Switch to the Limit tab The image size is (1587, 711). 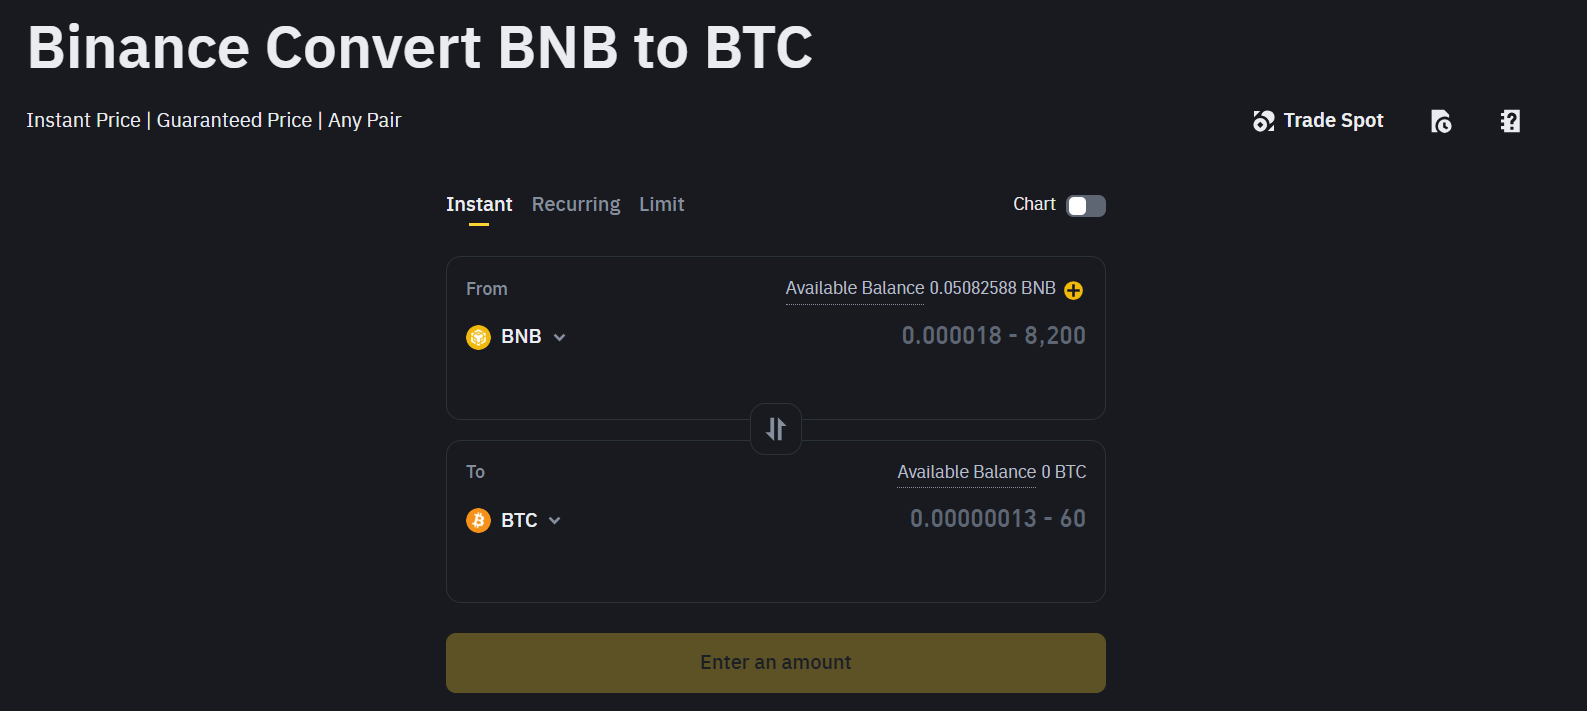(662, 205)
